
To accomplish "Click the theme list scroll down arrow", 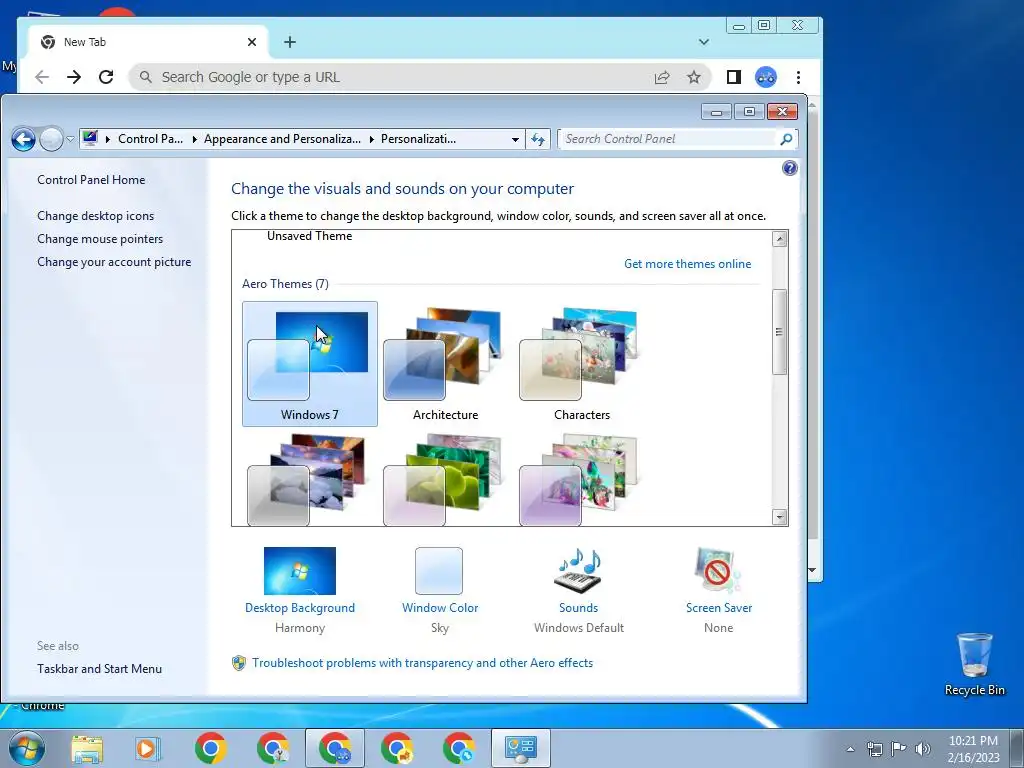I will [x=779, y=517].
